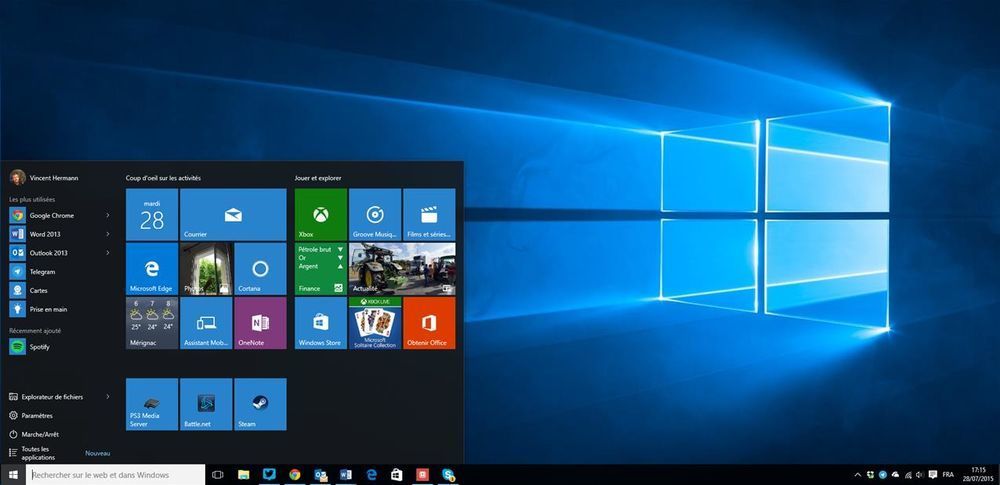Open Battle.net tile
This screenshot has width=1000, height=485.
point(206,403)
